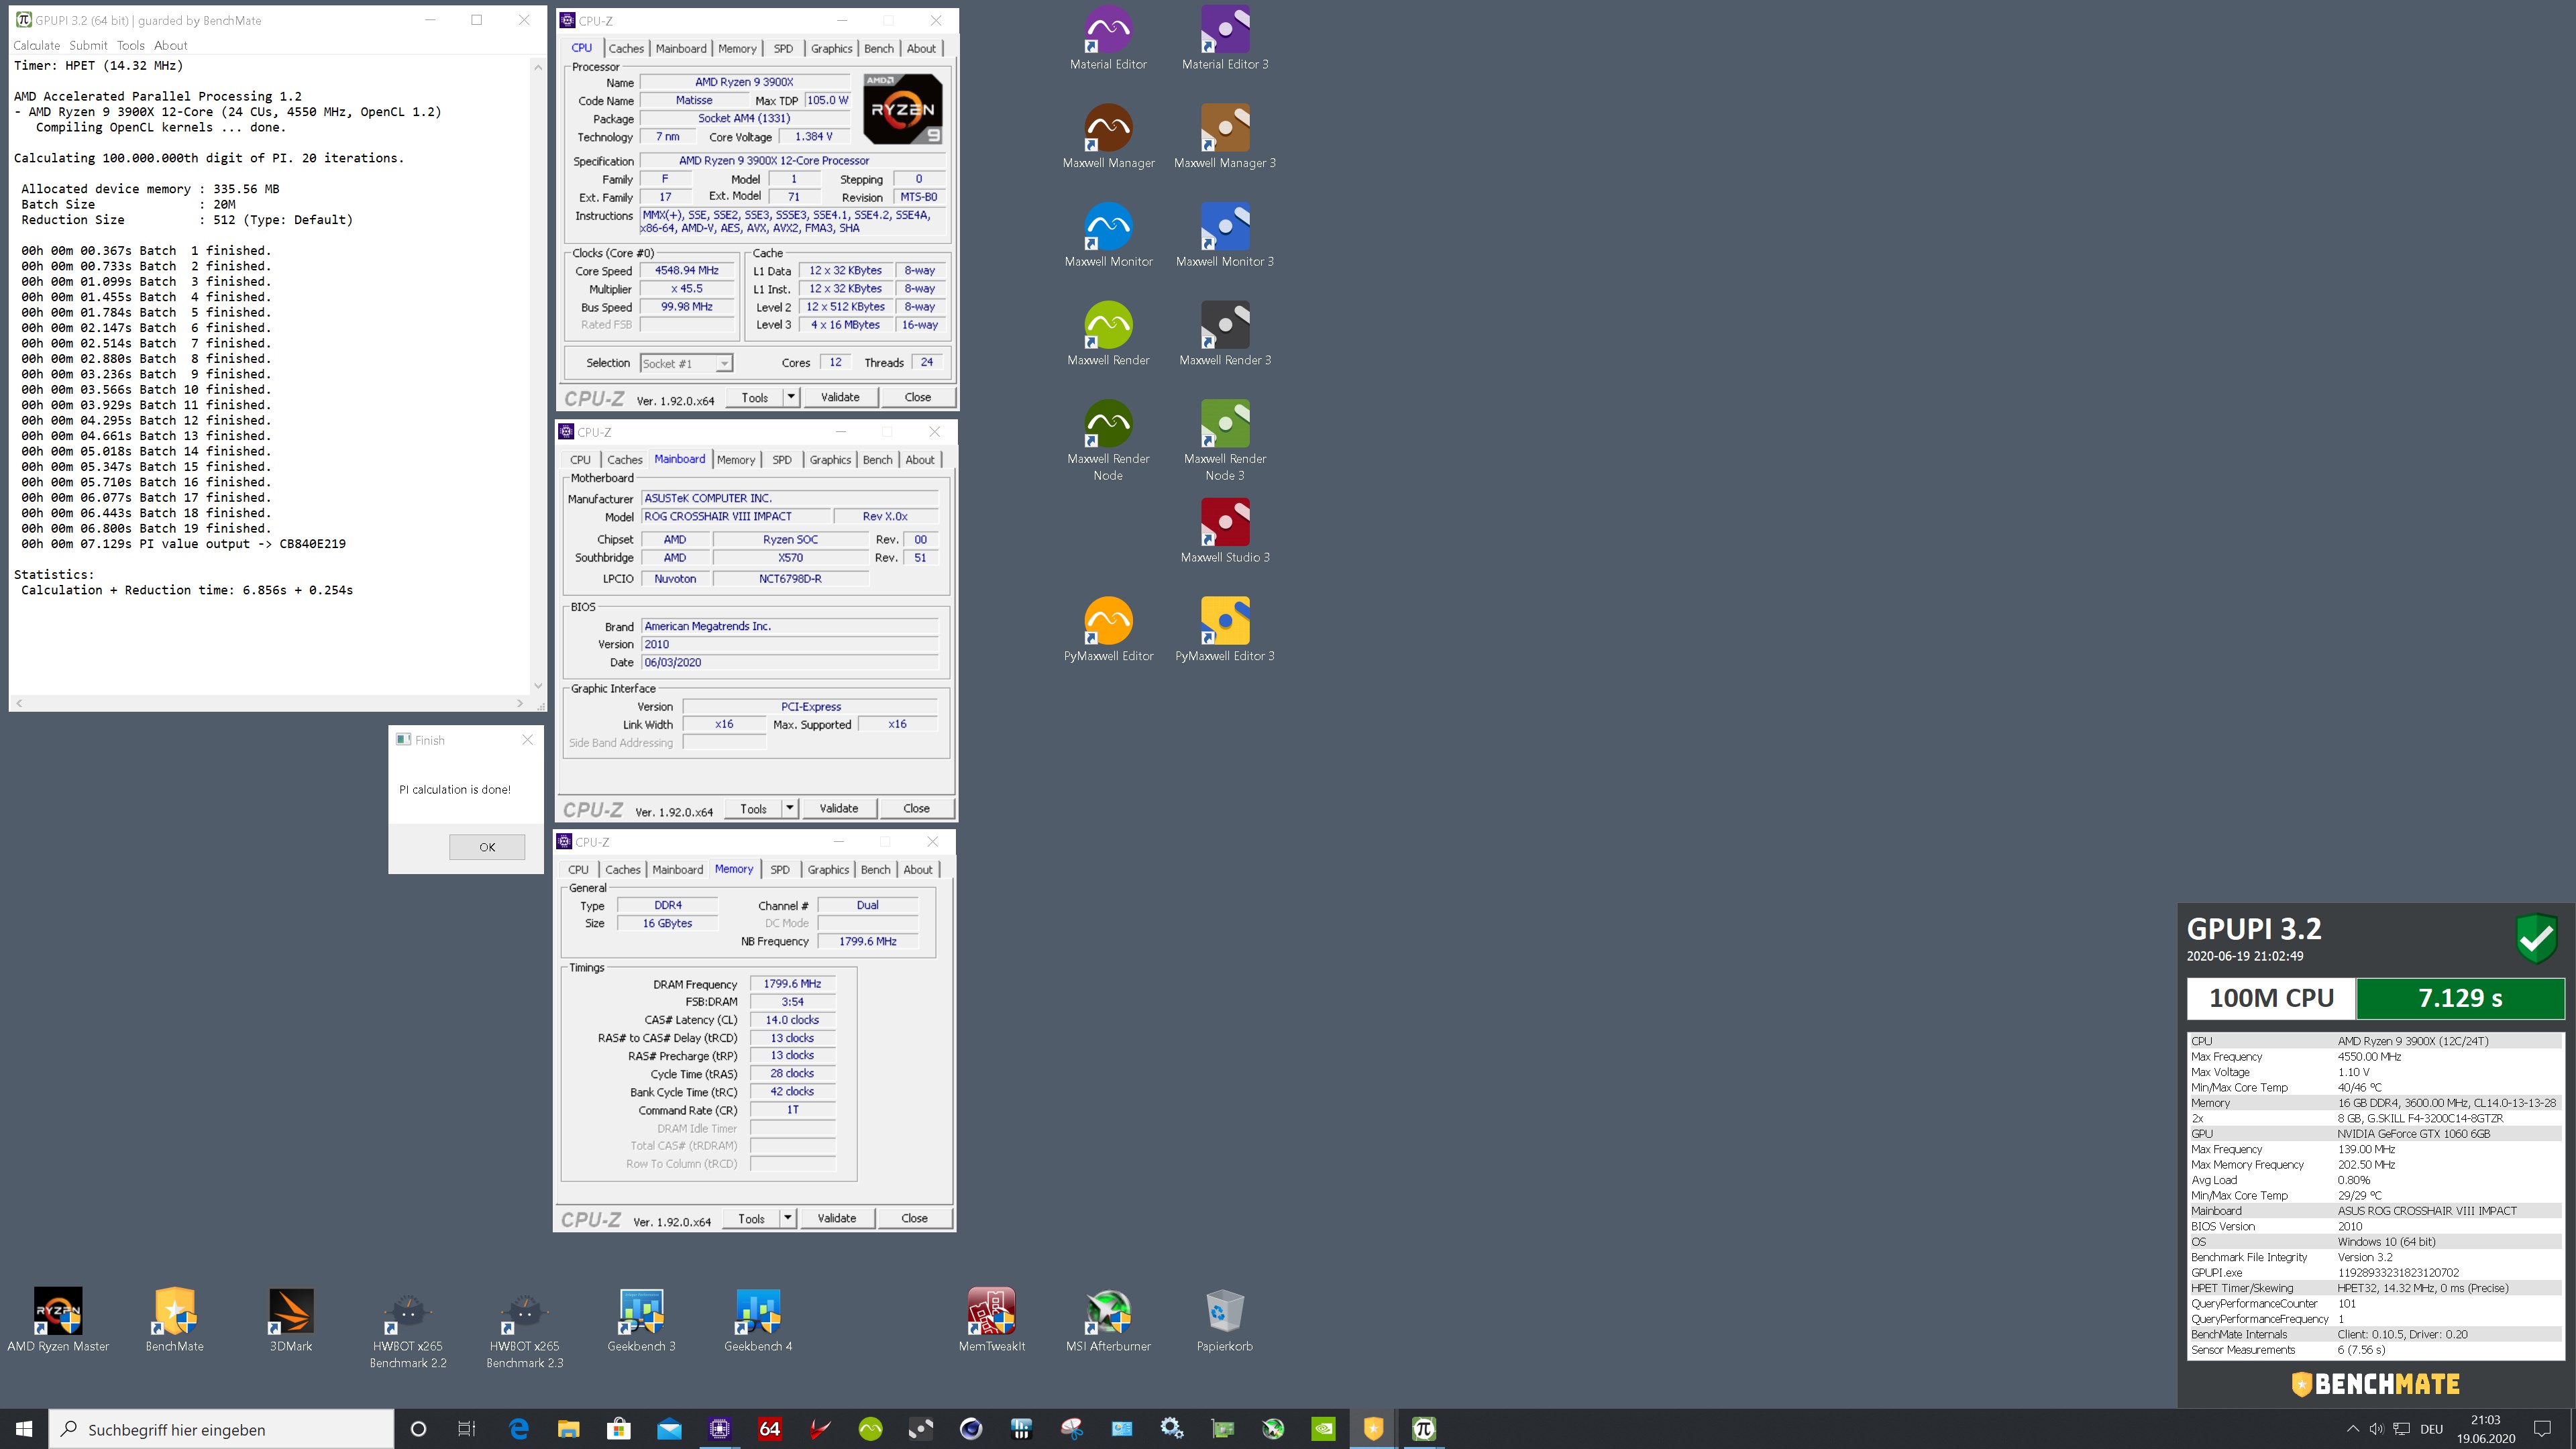Image resolution: width=2576 pixels, height=1449 pixels.
Task: Open Maxwell Monitor 3 desktop shortcut
Action: pyautogui.click(x=1225, y=236)
